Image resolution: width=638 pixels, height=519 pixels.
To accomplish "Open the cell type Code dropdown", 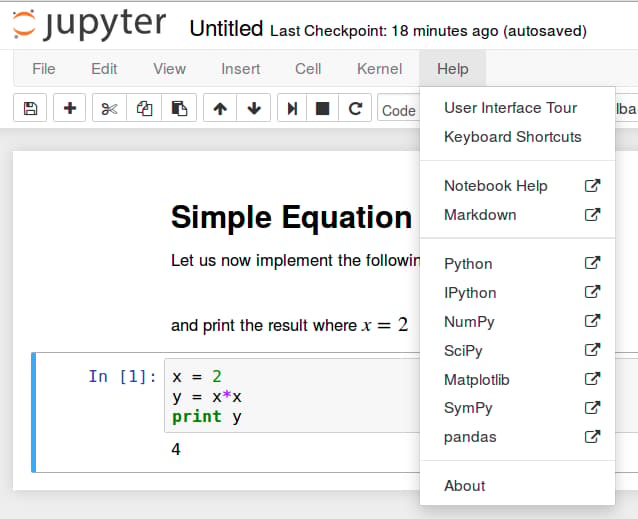I will pyautogui.click(x=399, y=108).
